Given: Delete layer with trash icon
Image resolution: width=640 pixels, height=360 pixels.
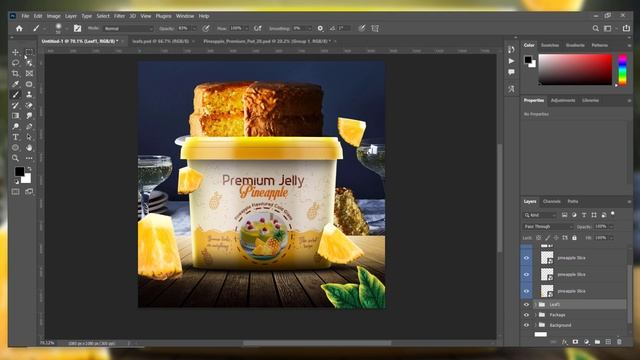Looking at the screenshot, I should click(620, 342).
